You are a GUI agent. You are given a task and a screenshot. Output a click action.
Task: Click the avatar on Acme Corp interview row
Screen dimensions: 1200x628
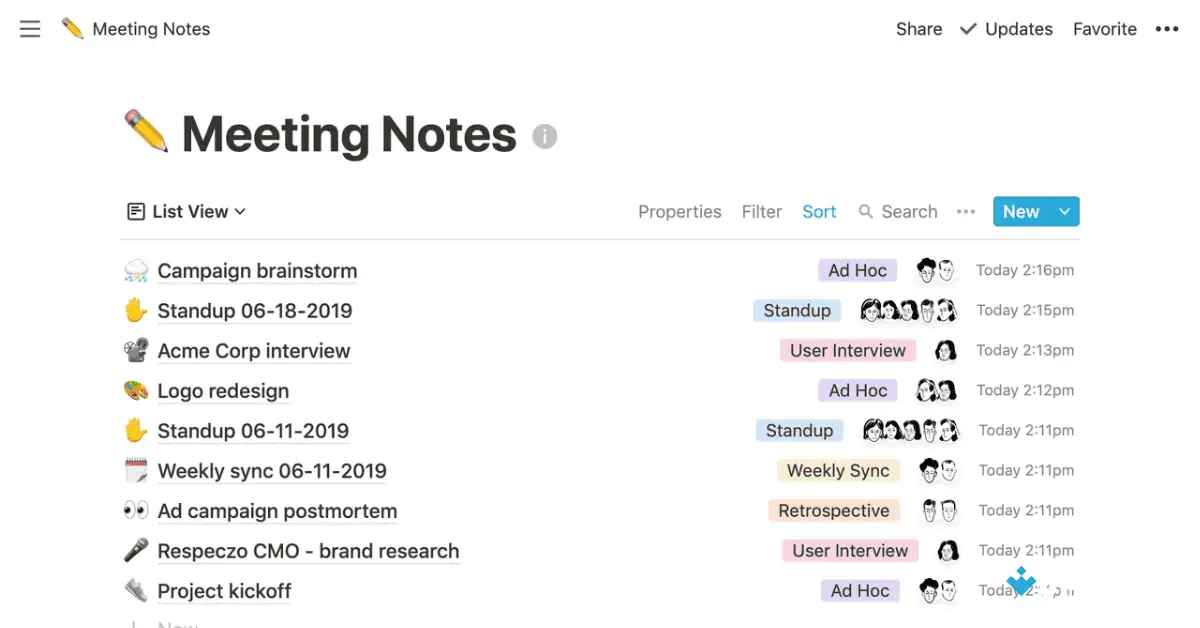pyautogui.click(x=946, y=350)
